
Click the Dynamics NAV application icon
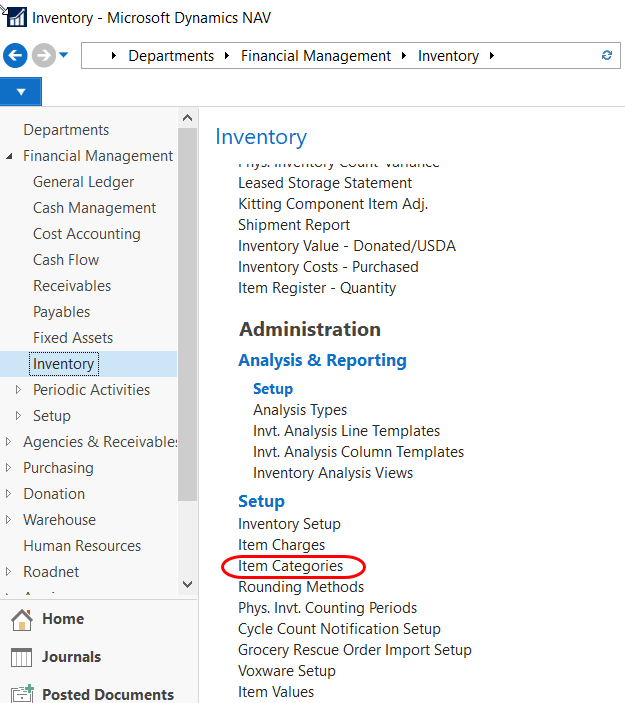[x=16, y=18]
